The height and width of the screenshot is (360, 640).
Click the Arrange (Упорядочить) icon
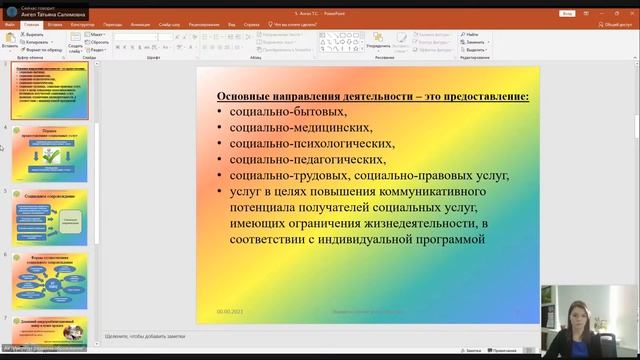click(x=378, y=38)
